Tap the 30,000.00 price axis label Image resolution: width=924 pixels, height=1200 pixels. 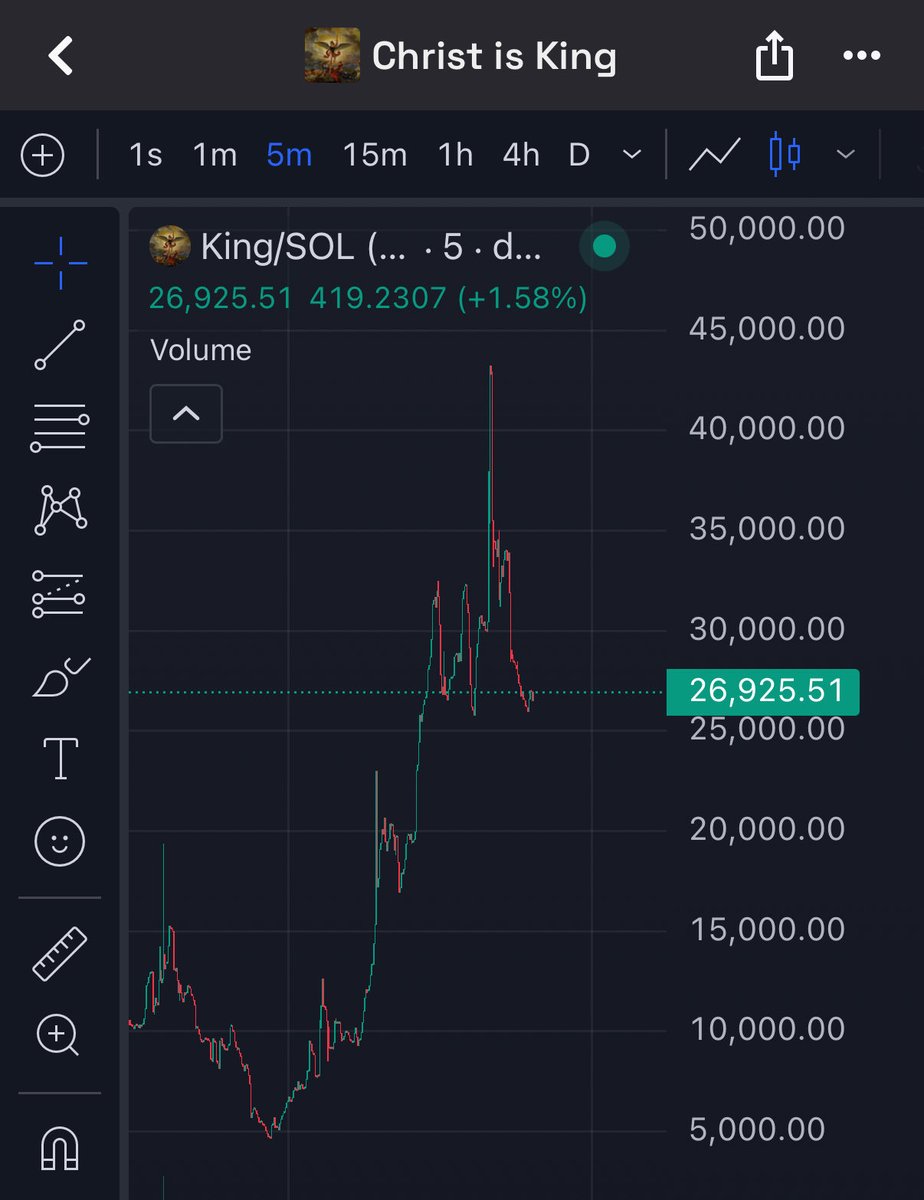[x=767, y=629]
